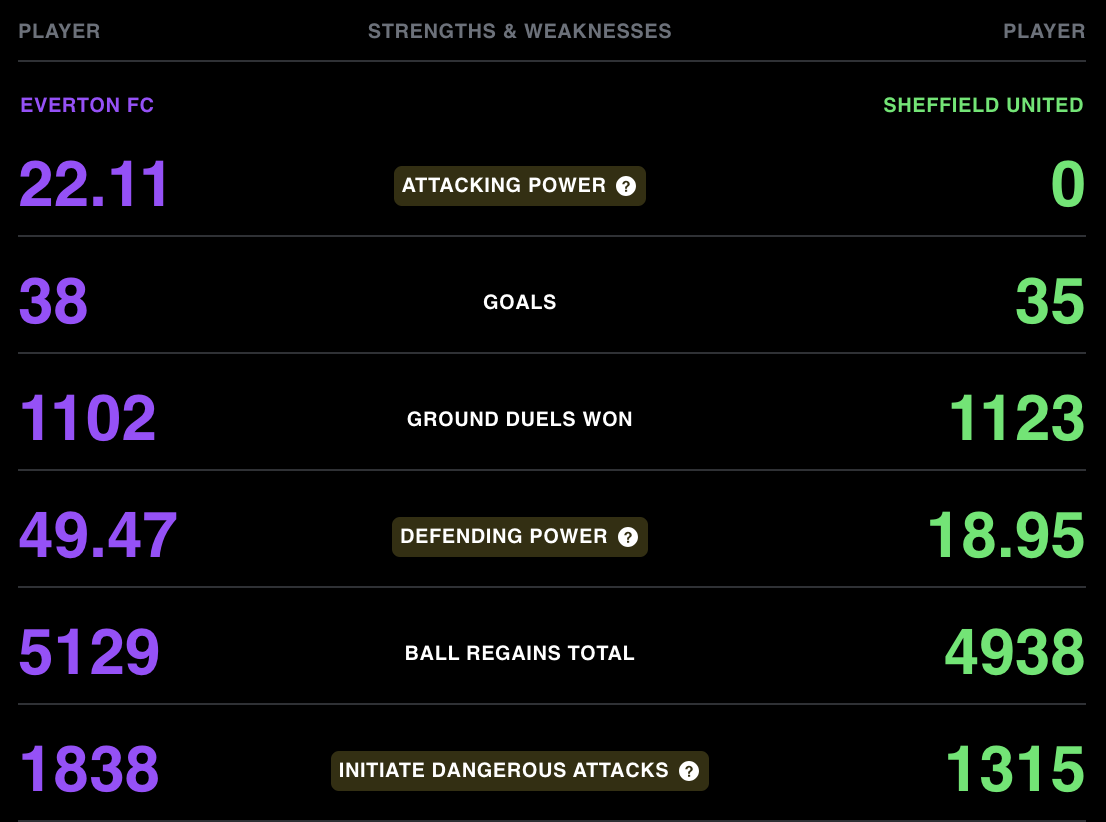Image resolution: width=1106 pixels, height=822 pixels.
Task: Click the Ball Regains Total label
Action: tap(520, 653)
